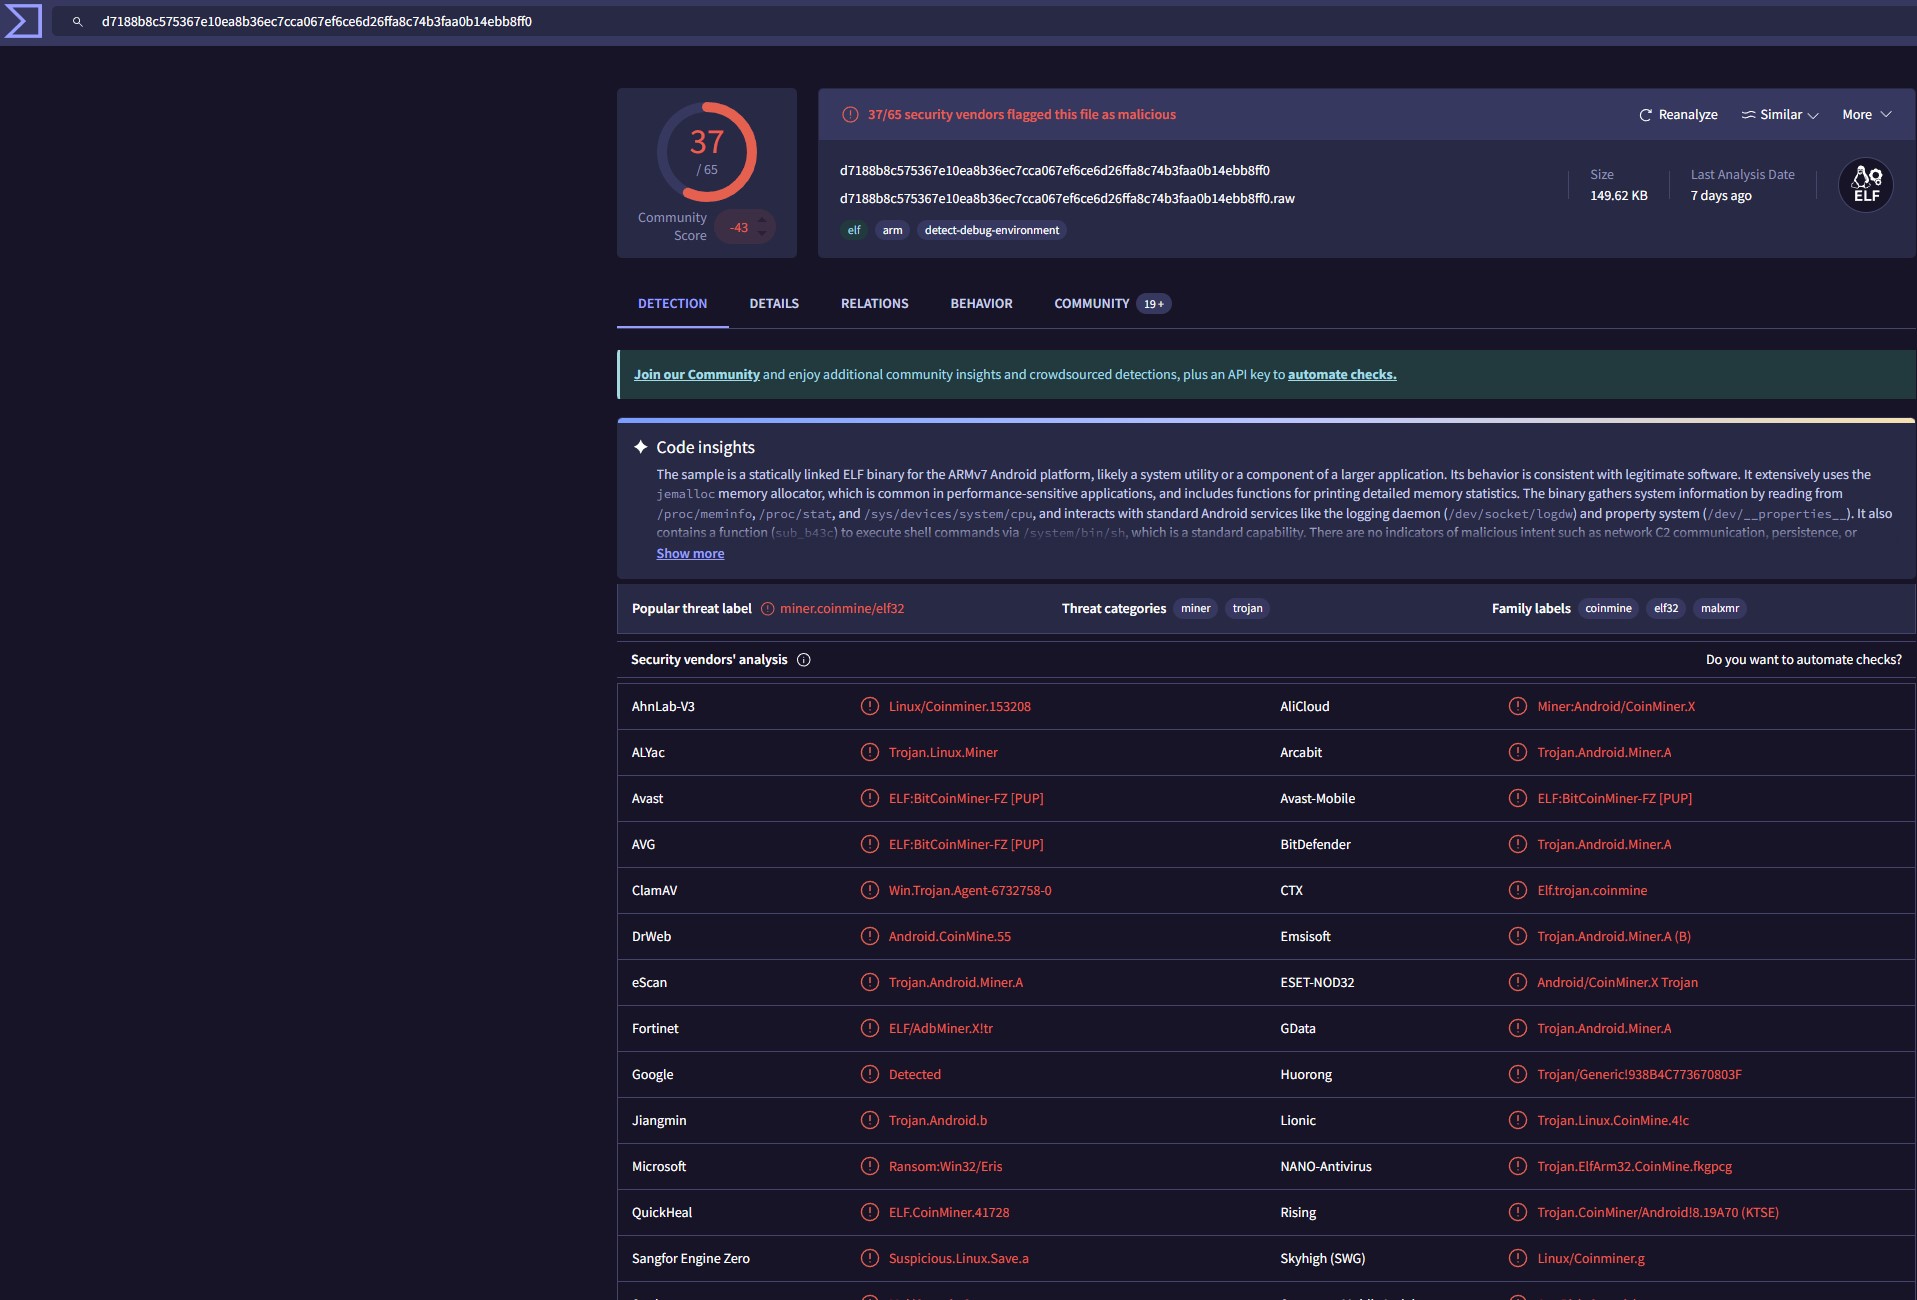Viewport: 1917px width, 1300px height.
Task: Click the 149.62 KB size value
Action: pos(1618,195)
